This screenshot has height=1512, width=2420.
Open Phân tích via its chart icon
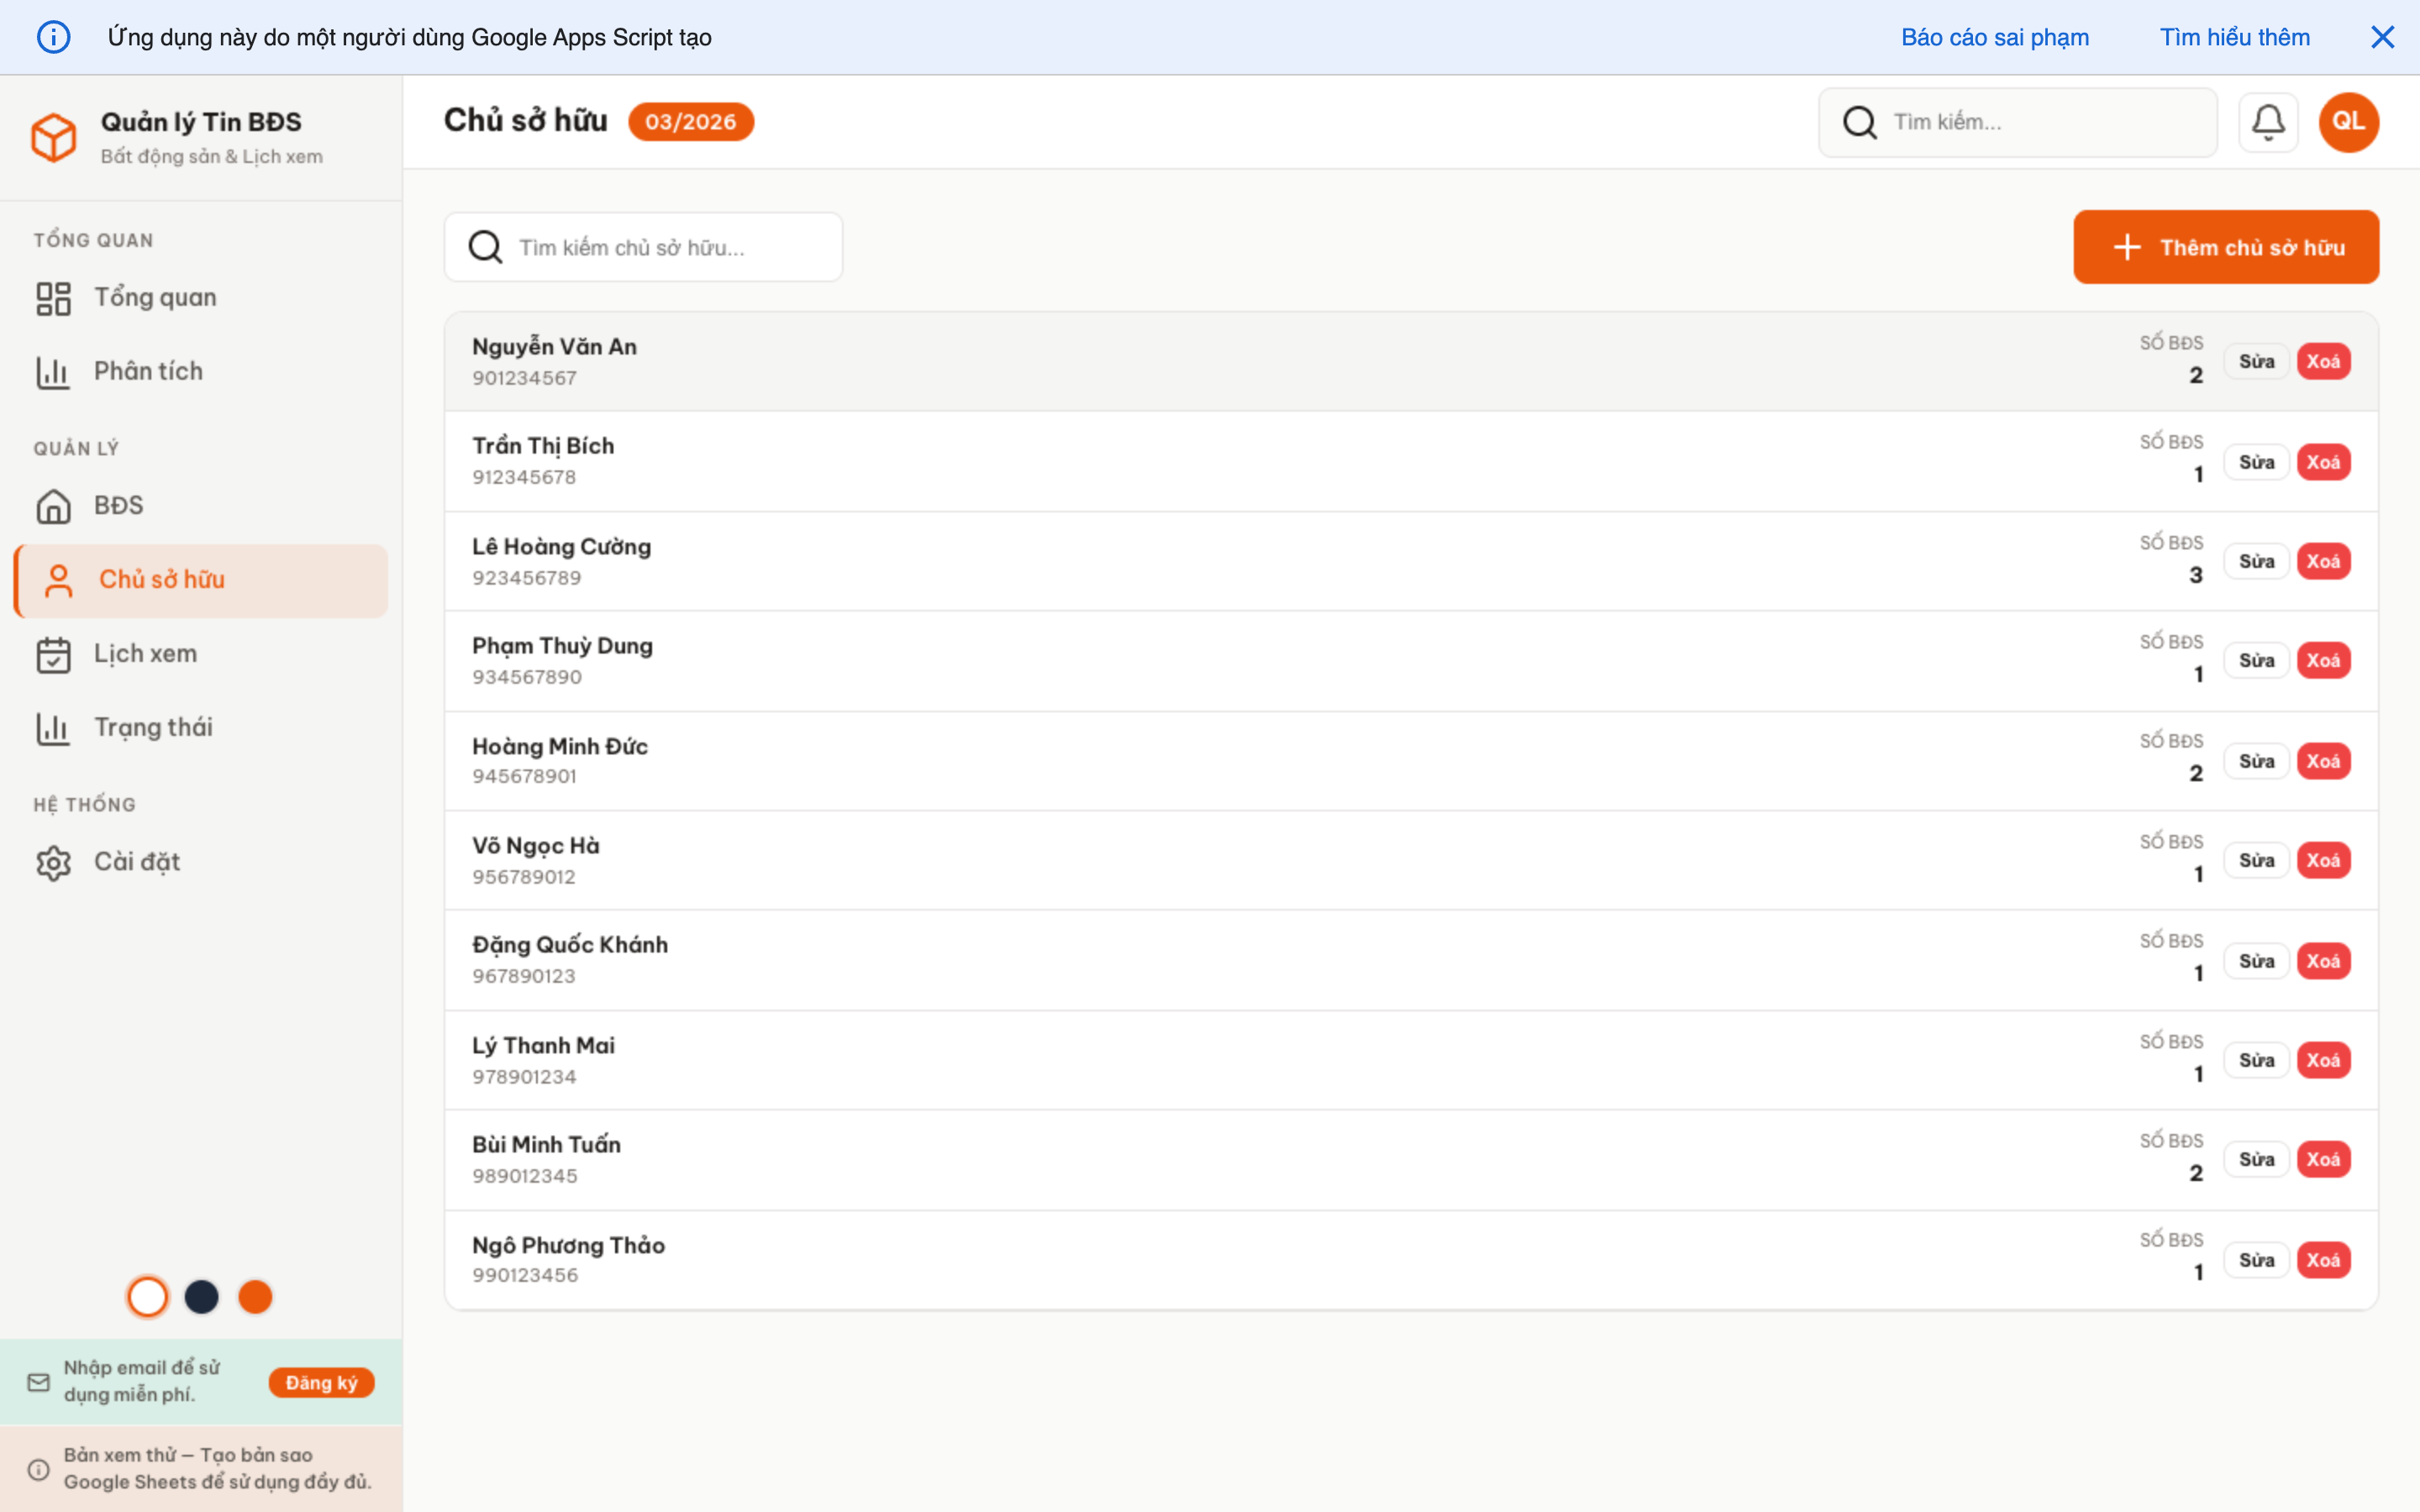click(53, 371)
